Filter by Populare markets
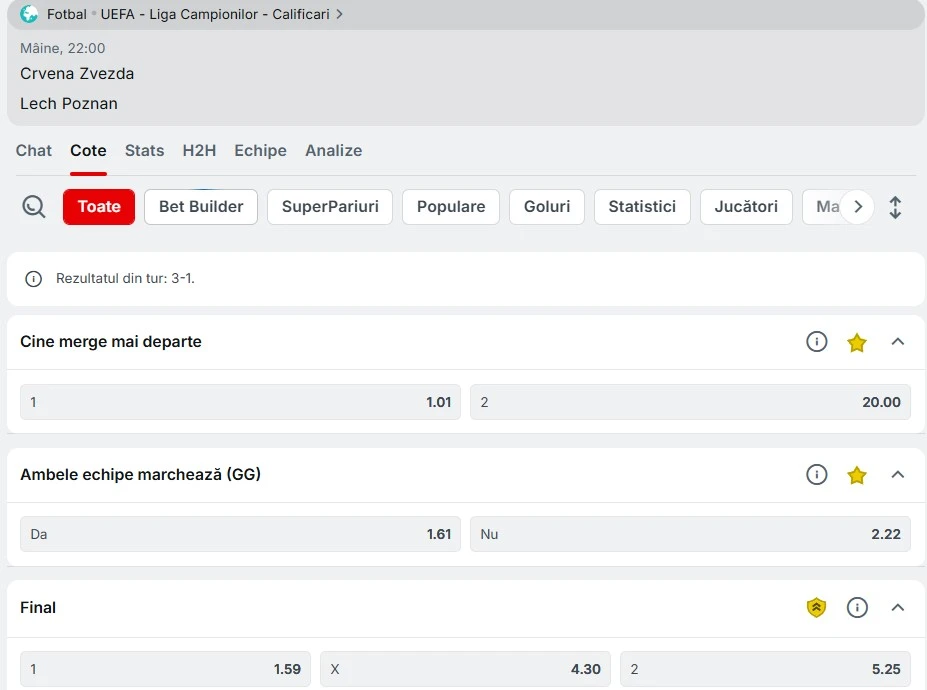The height and width of the screenshot is (690, 927). pos(451,207)
